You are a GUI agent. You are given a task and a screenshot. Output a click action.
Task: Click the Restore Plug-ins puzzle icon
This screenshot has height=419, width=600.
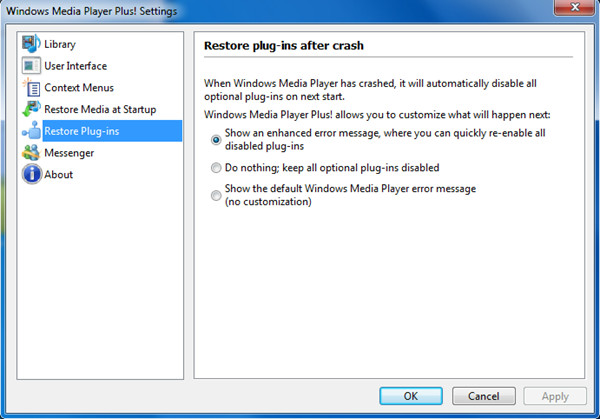point(31,131)
